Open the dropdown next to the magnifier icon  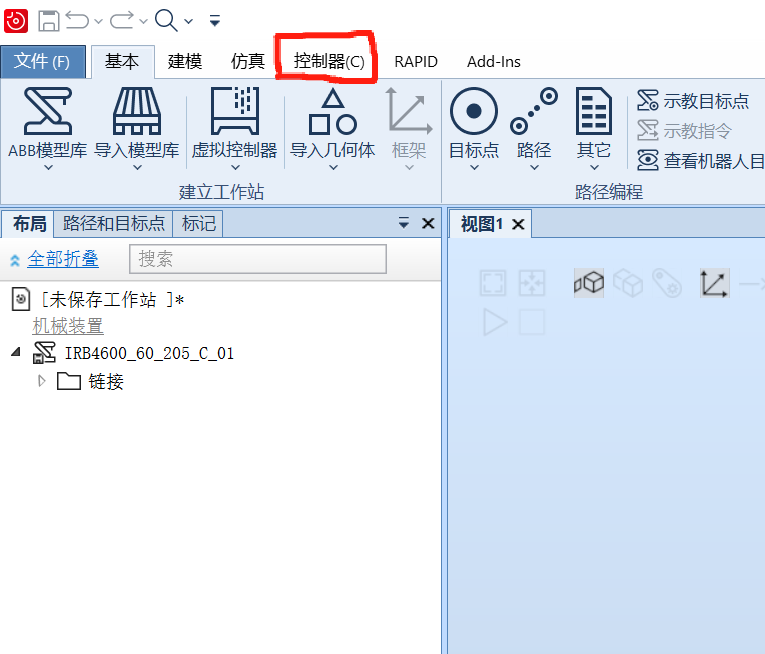[x=188, y=21]
